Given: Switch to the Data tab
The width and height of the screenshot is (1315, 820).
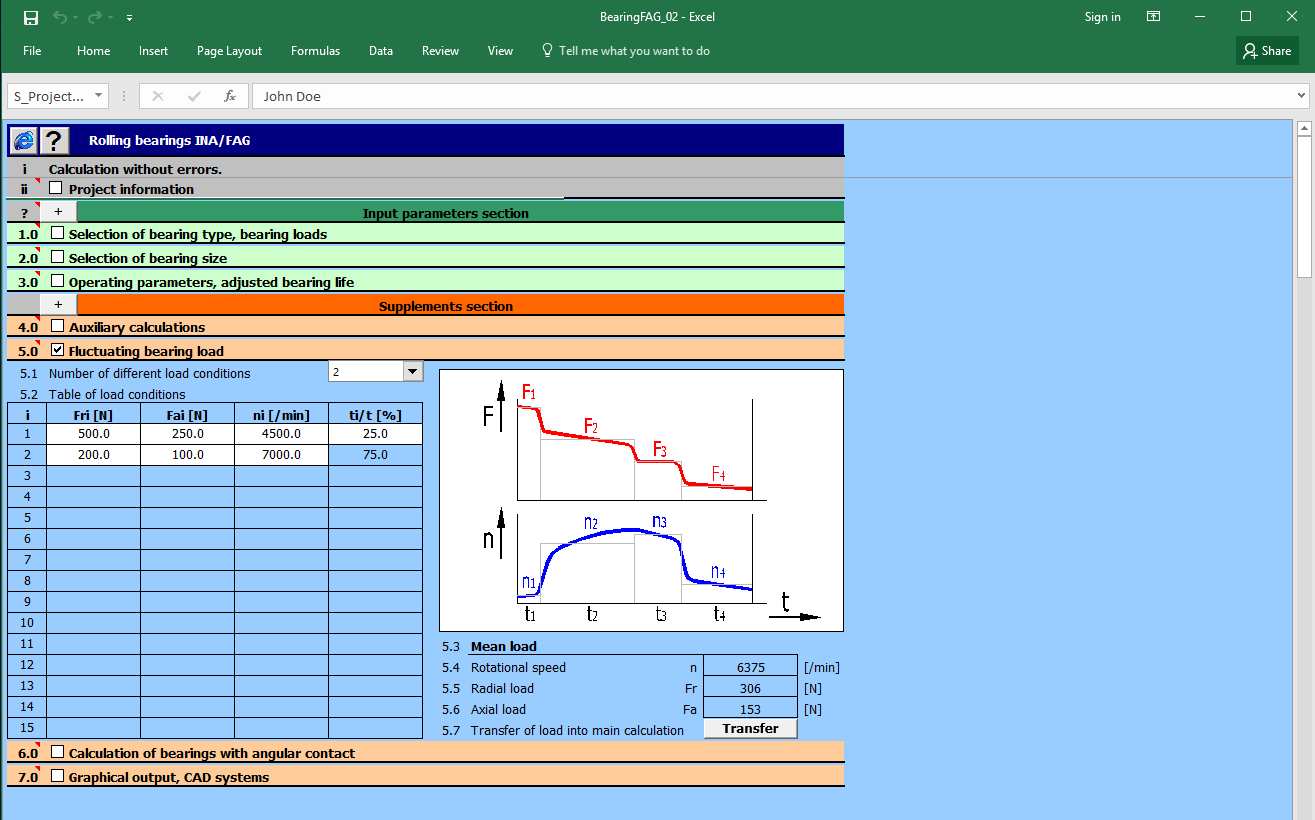Looking at the screenshot, I should (x=380, y=51).
